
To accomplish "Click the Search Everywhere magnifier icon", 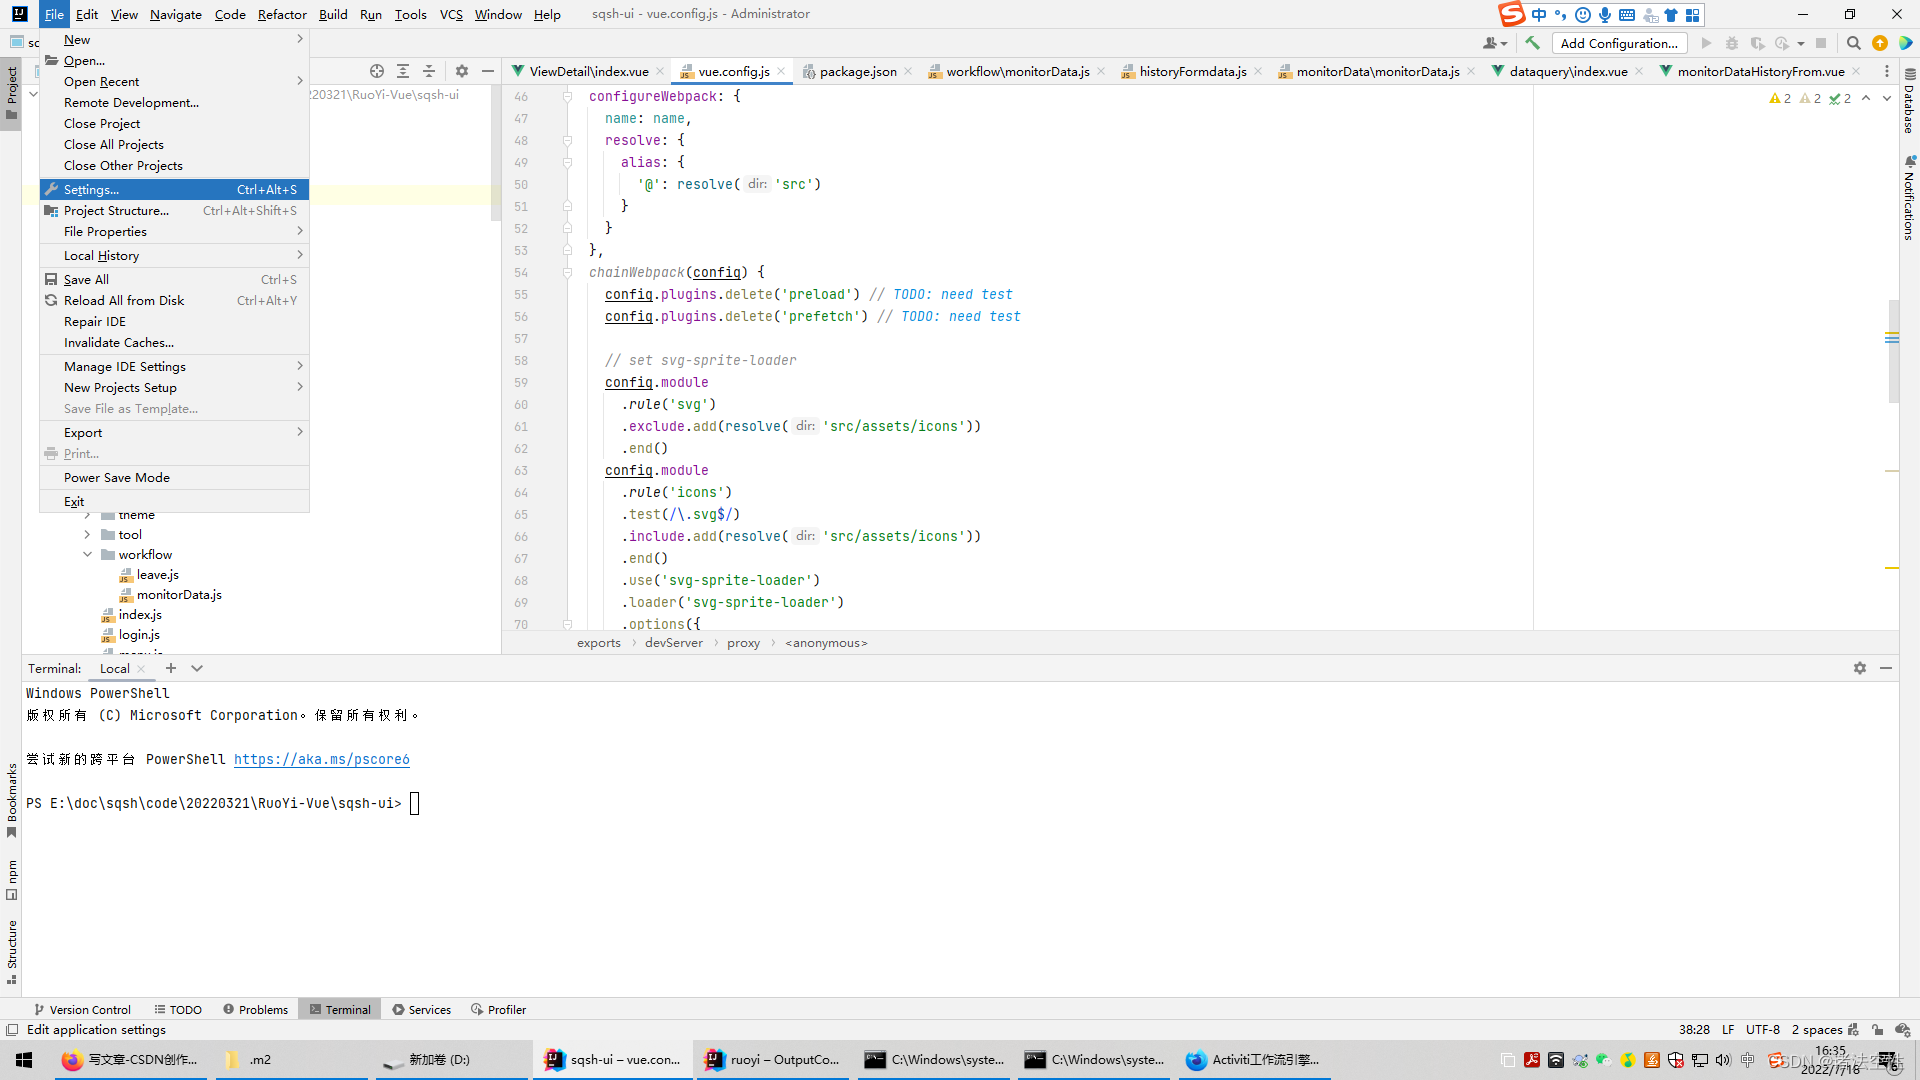I will [x=1853, y=43].
